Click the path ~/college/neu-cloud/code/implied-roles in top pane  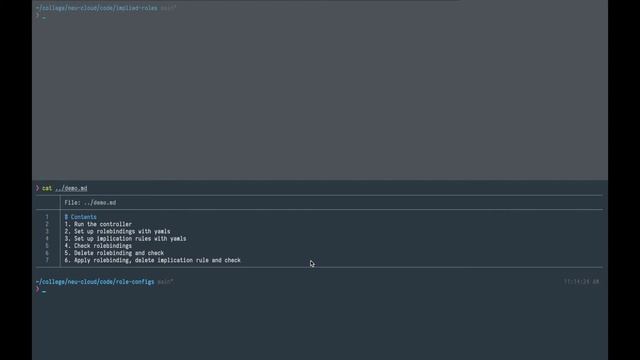point(96,8)
